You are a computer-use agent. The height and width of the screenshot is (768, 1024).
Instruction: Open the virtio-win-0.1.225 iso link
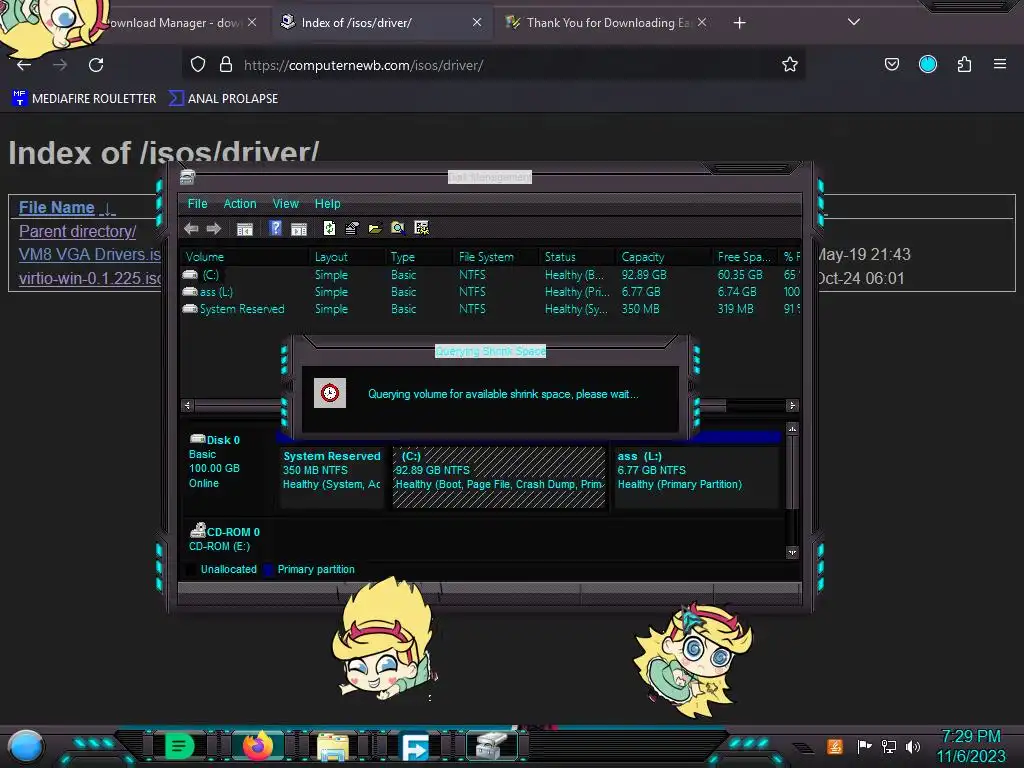[90, 278]
